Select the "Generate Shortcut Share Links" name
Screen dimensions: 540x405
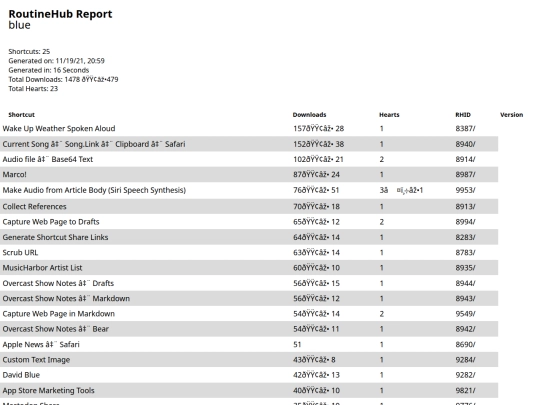coord(55,237)
